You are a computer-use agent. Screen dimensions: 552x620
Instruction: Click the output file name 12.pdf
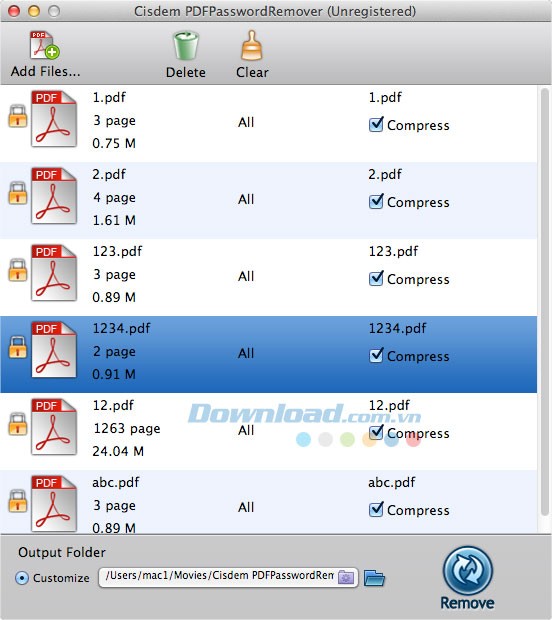coord(389,405)
